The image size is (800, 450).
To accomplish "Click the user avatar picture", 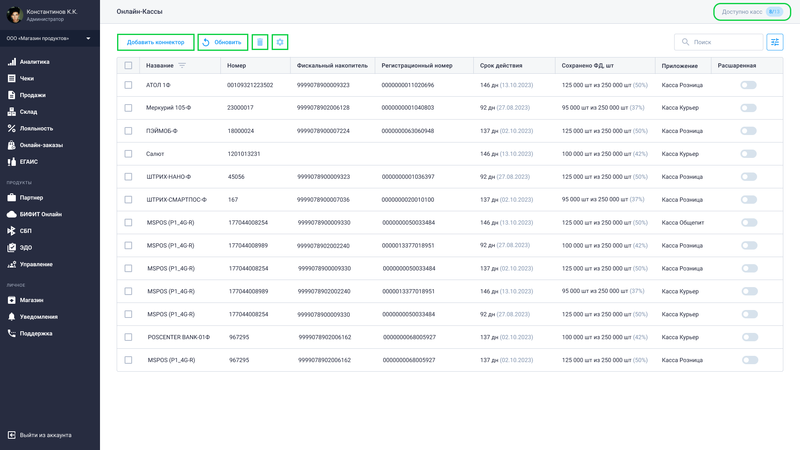I will [15, 15].
